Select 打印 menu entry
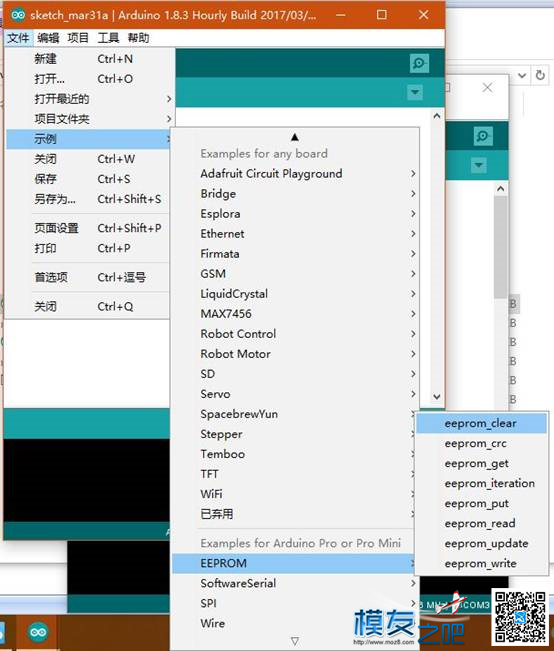The width and height of the screenshot is (554, 651). tap(89, 248)
